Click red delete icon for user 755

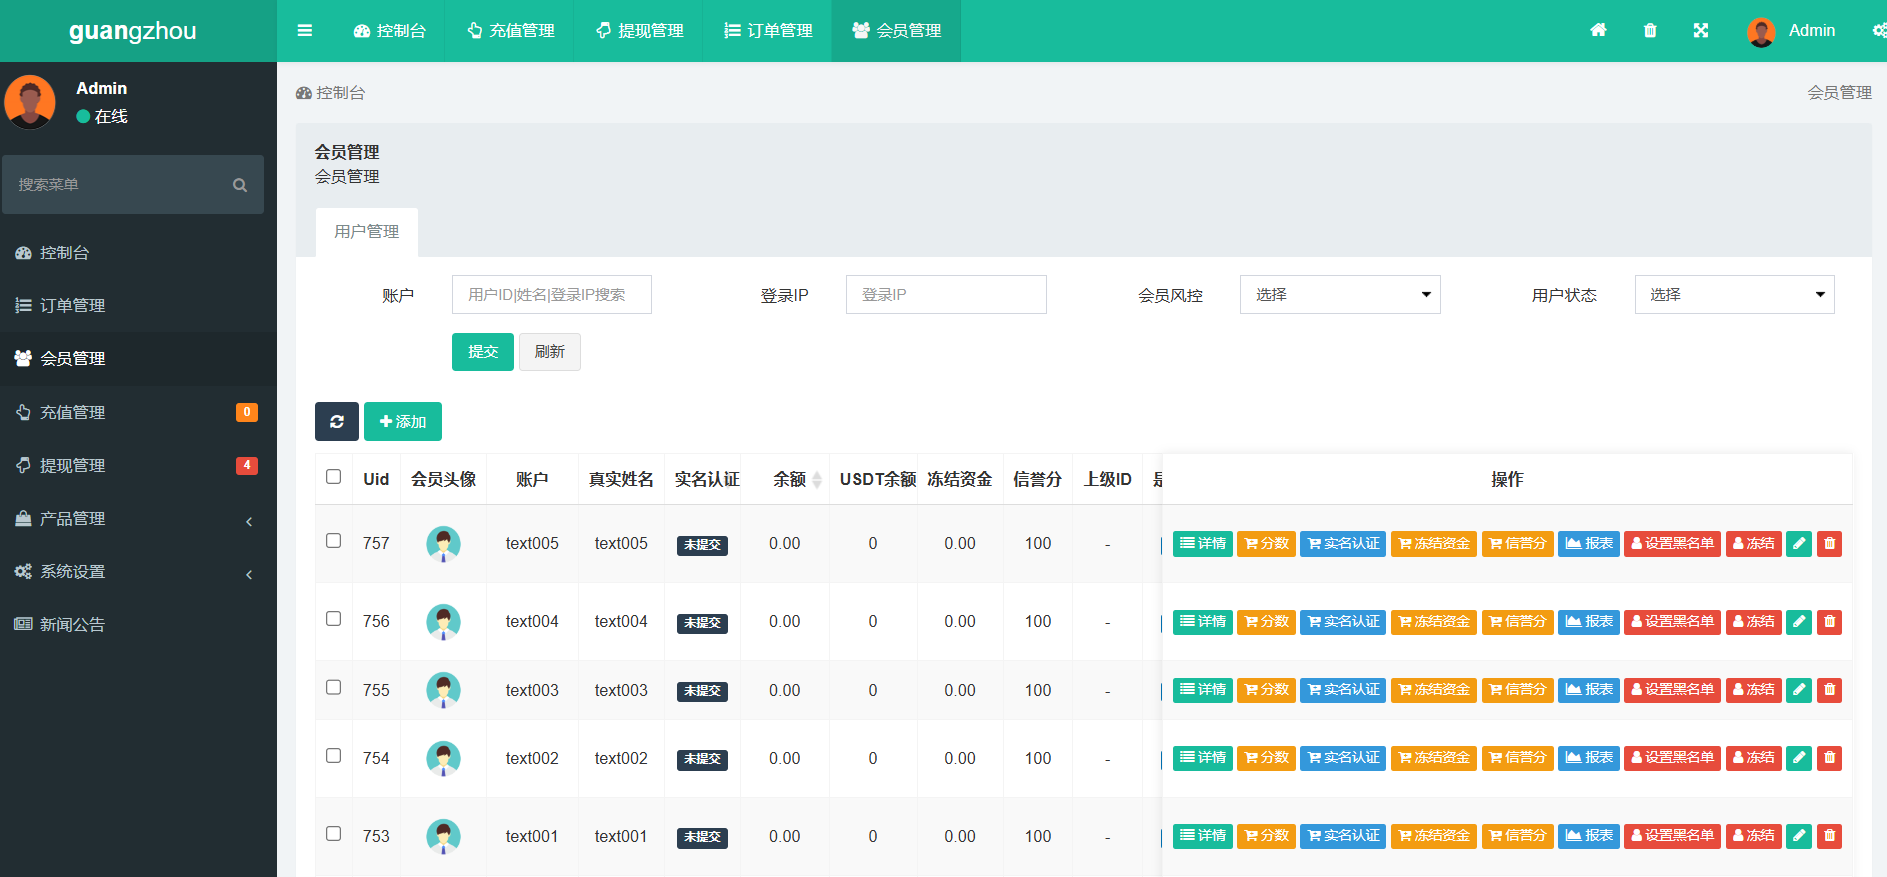point(1829,690)
